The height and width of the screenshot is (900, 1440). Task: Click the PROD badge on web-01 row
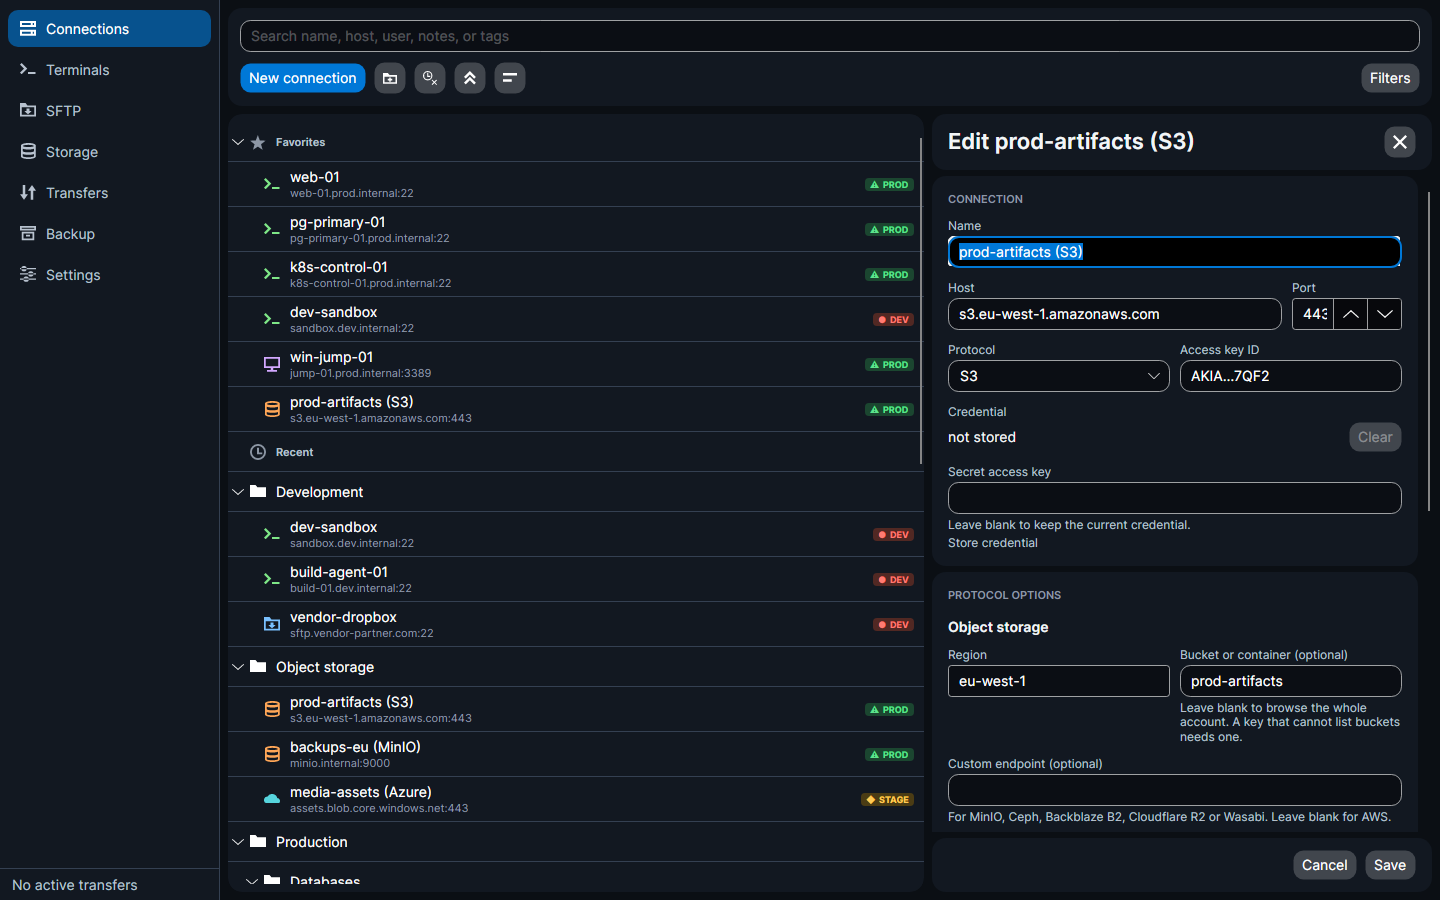pos(889,185)
